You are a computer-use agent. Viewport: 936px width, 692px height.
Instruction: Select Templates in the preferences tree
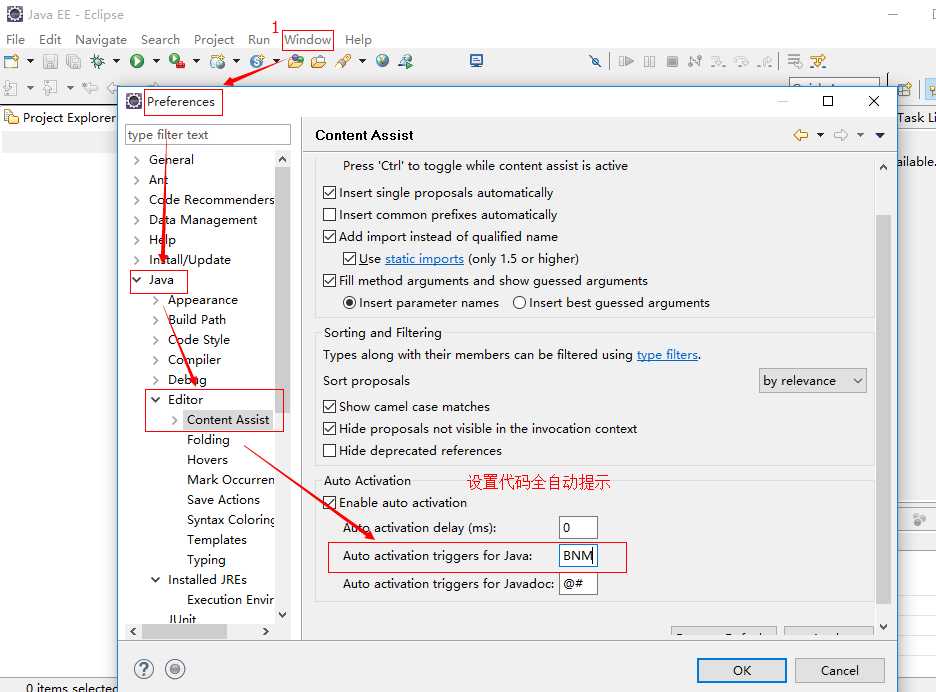[217, 540]
